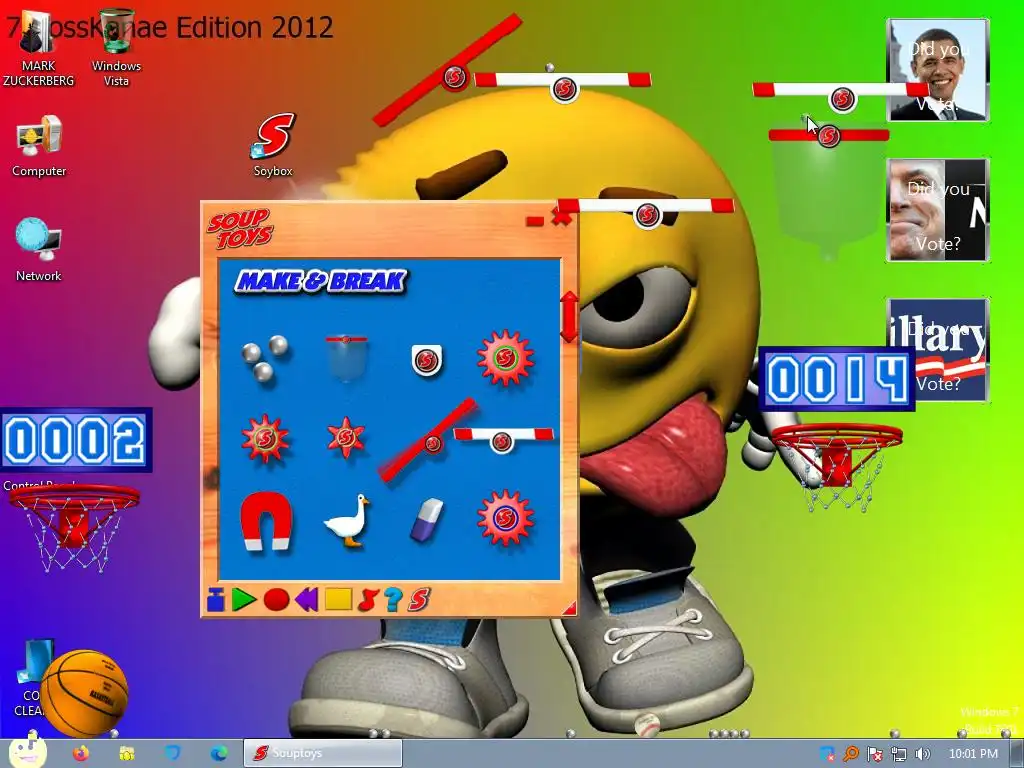The width and height of the screenshot is (1024, 768).
Task: Click the 0002 score counter
Action: (x=76, y=440)
